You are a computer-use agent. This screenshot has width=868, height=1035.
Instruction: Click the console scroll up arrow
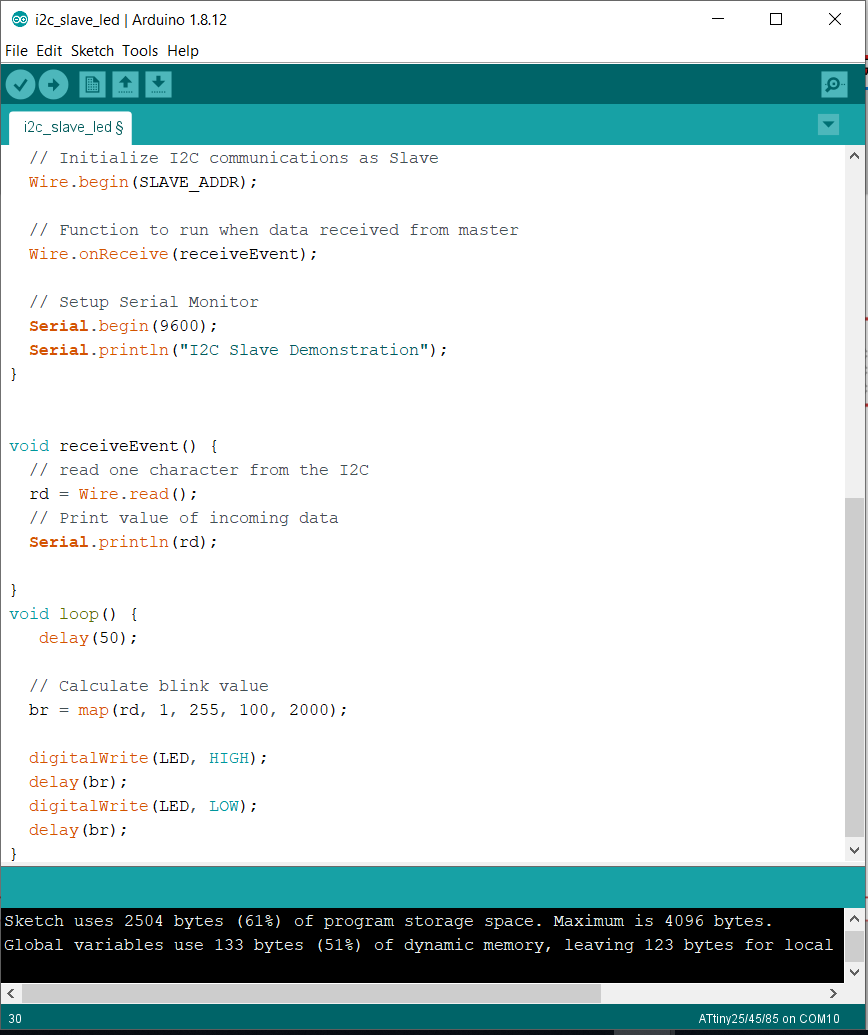(x=854, y=918)
